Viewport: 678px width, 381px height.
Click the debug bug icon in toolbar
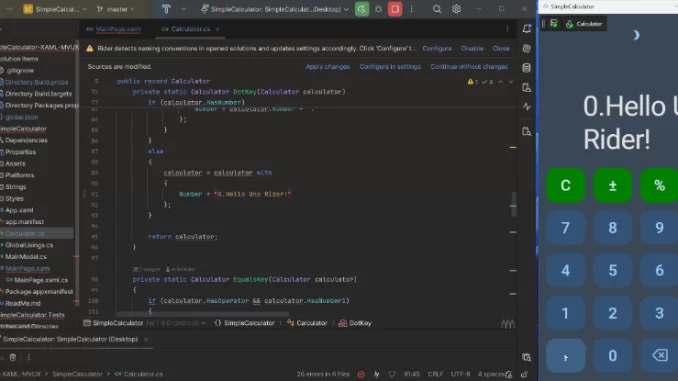point(378,9)
